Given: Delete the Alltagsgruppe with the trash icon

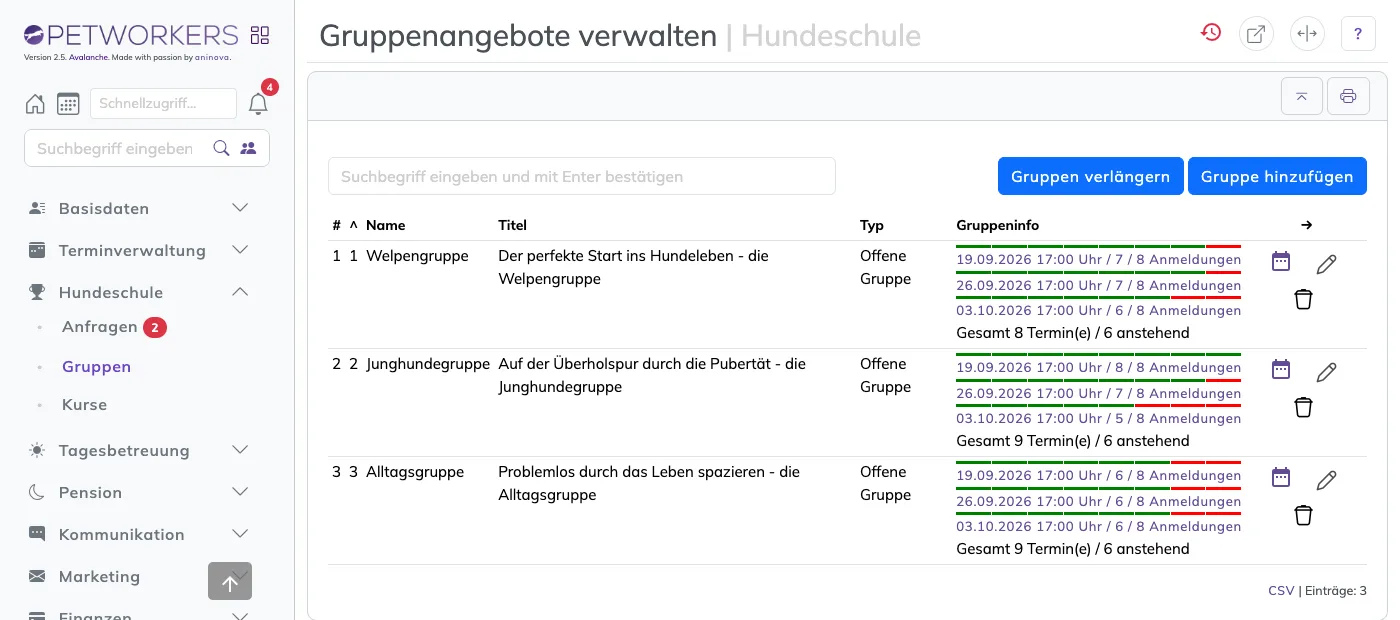Looking at the screenshot, I should (x=1303, y=515).
